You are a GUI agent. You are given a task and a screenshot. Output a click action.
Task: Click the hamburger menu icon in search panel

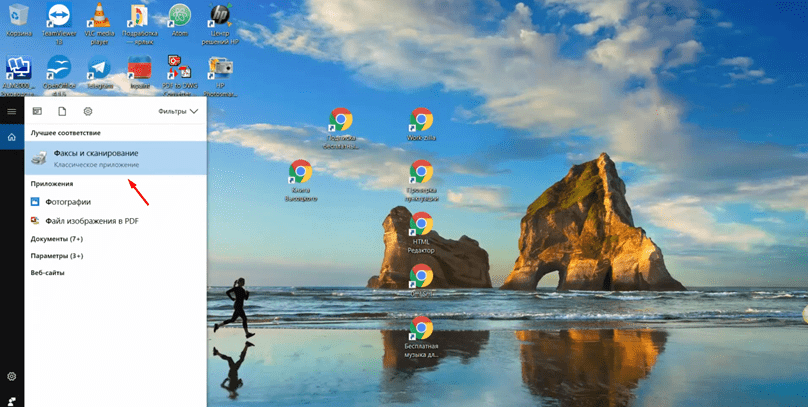pos(11,112)
